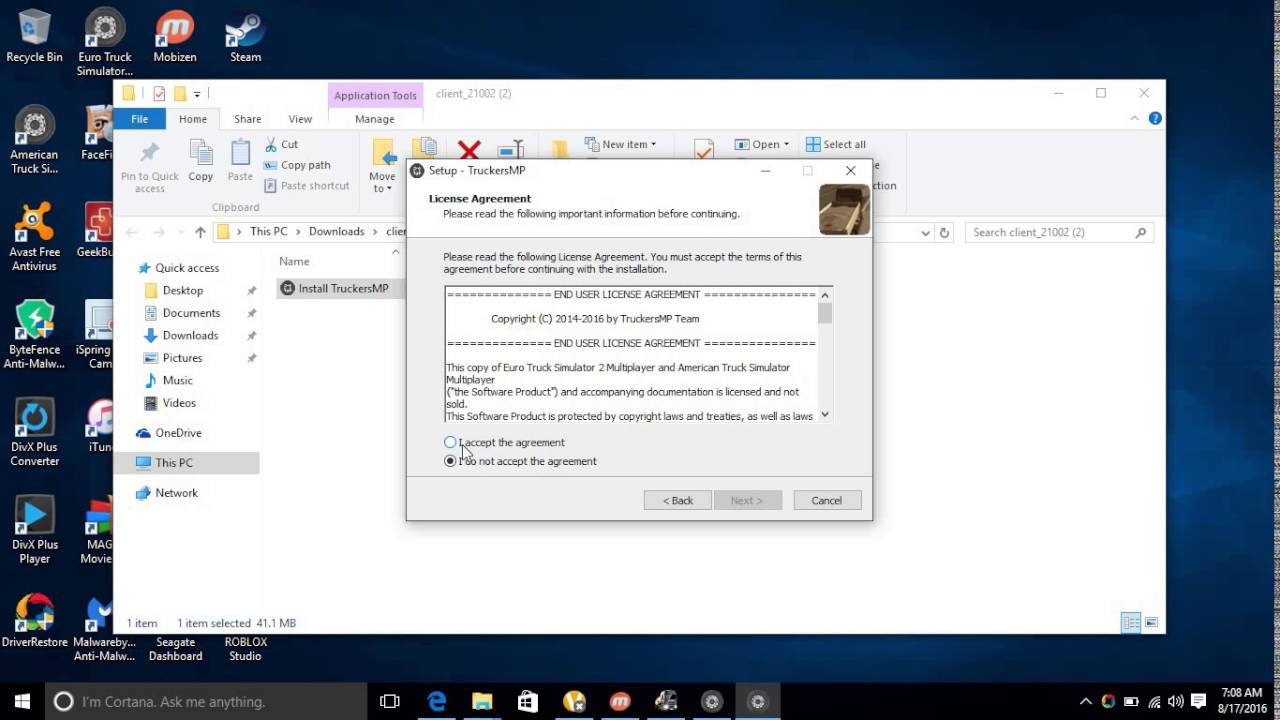The image size is (1280, 720).
Task: Click the Search client_21002 field
Action: coord(1059,232)
